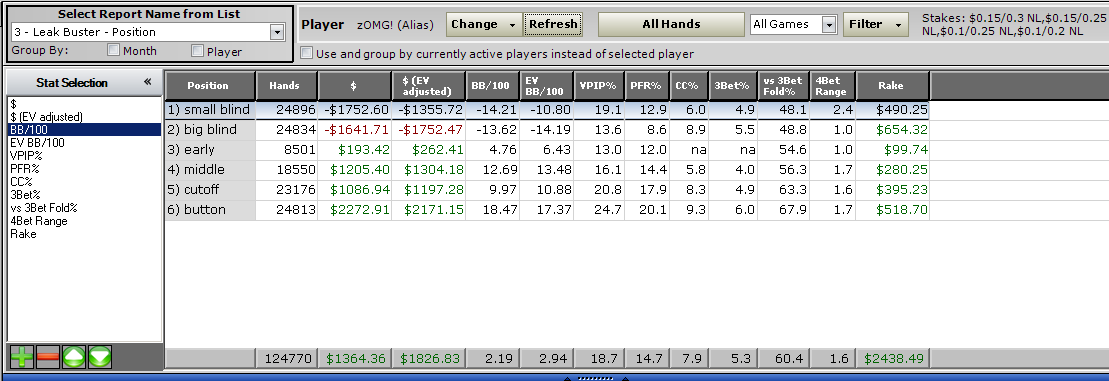The image size is (1109, 381).
Task: Sort by the 3Bet% column header
Action: pos(733,86)
